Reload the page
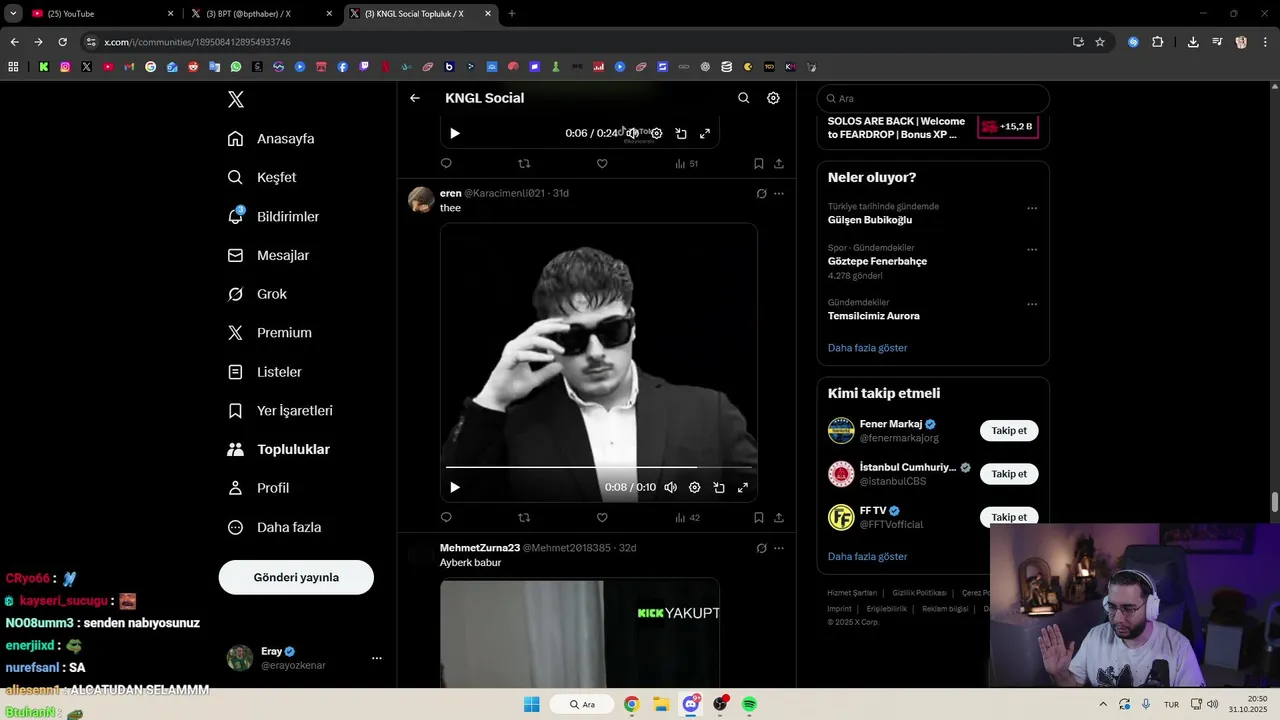 pos(62,42)
